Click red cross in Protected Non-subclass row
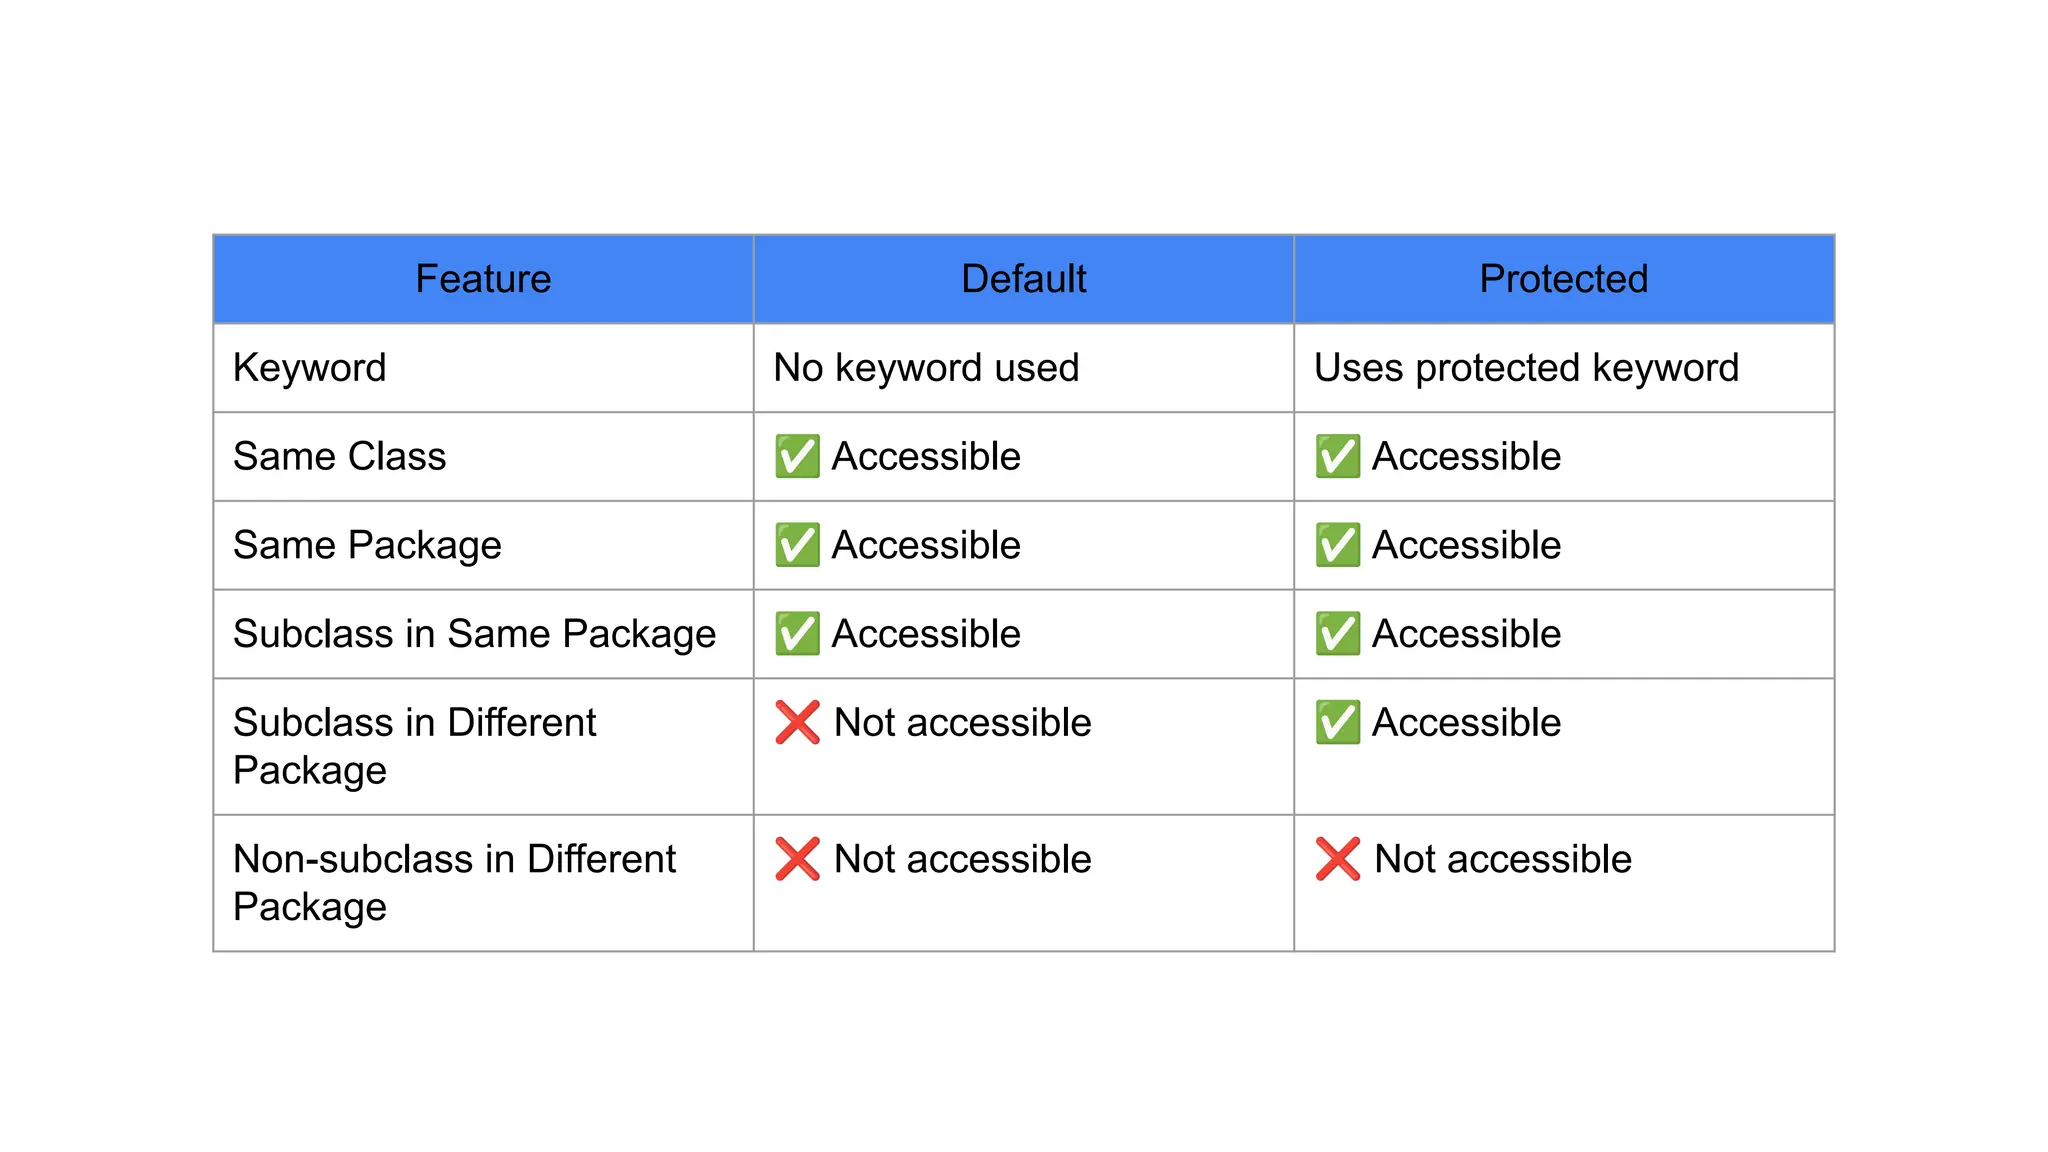 pos(1337,859)
